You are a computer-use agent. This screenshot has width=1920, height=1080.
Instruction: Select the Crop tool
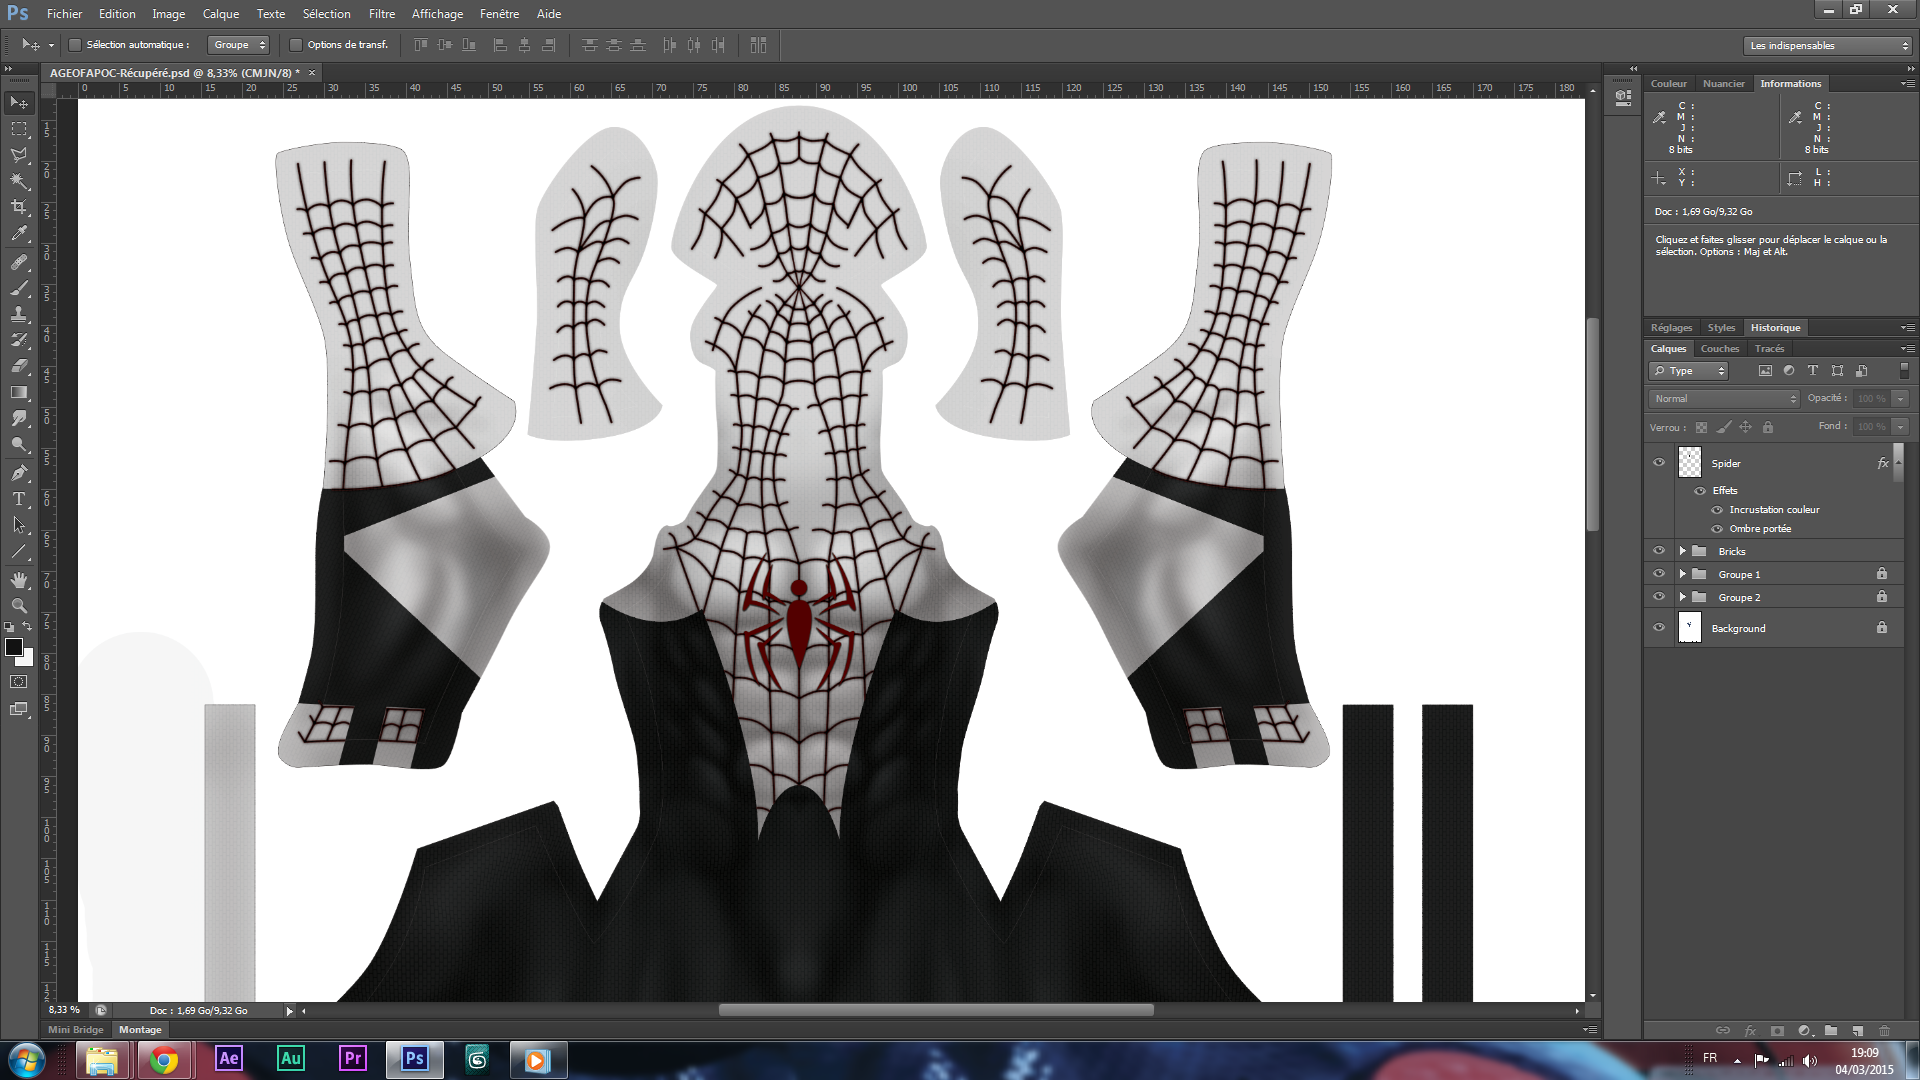pos(19,207)
